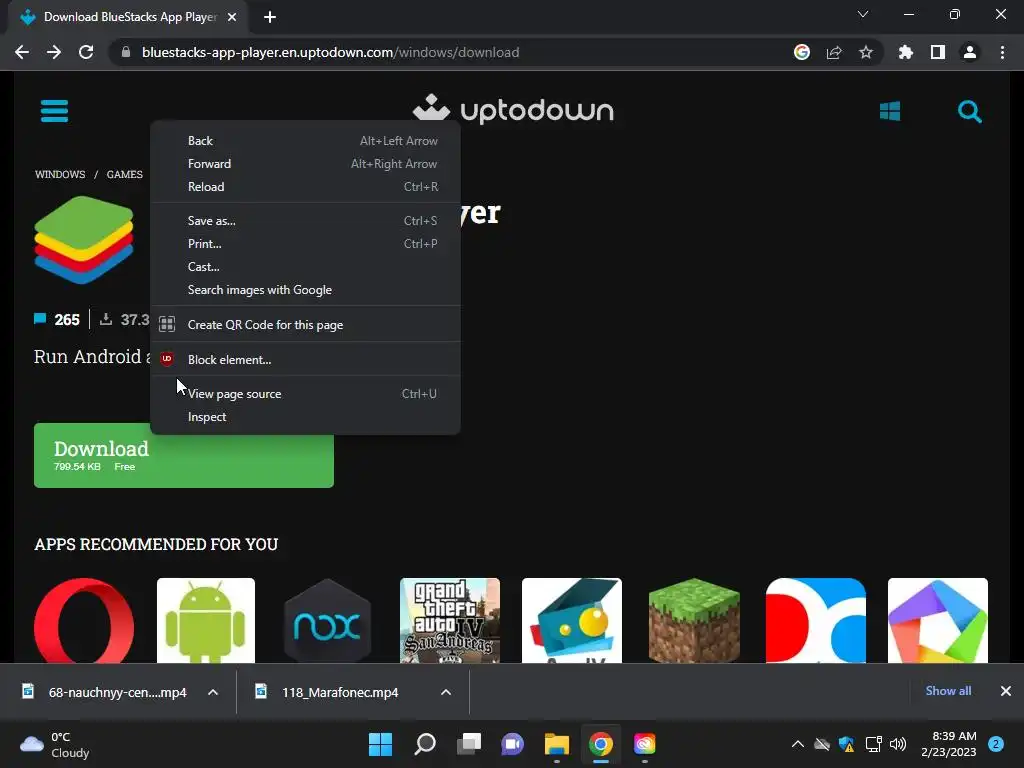This screenshot has width=1024, height=768.
Task: Click Show all downloads
Action: click(x=948, y=691)
